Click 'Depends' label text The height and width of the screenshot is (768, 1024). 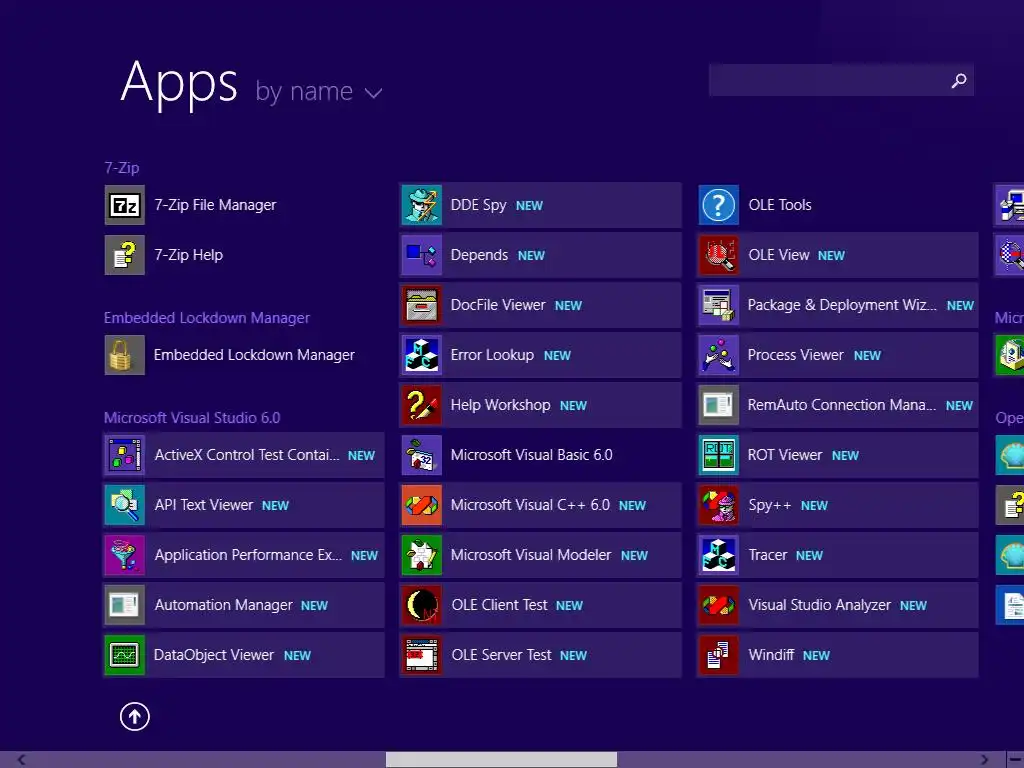pyautogui.click(x=479, y=255)
